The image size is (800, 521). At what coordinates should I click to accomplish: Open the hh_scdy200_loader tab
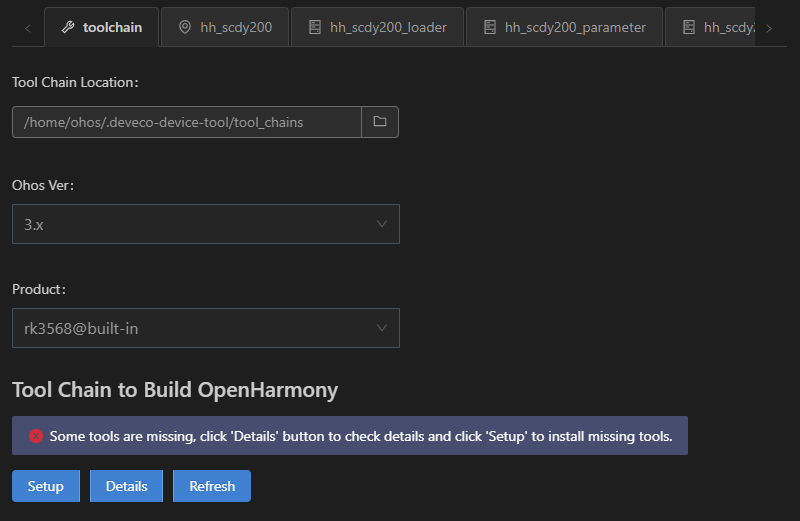[x=378, y=27]
